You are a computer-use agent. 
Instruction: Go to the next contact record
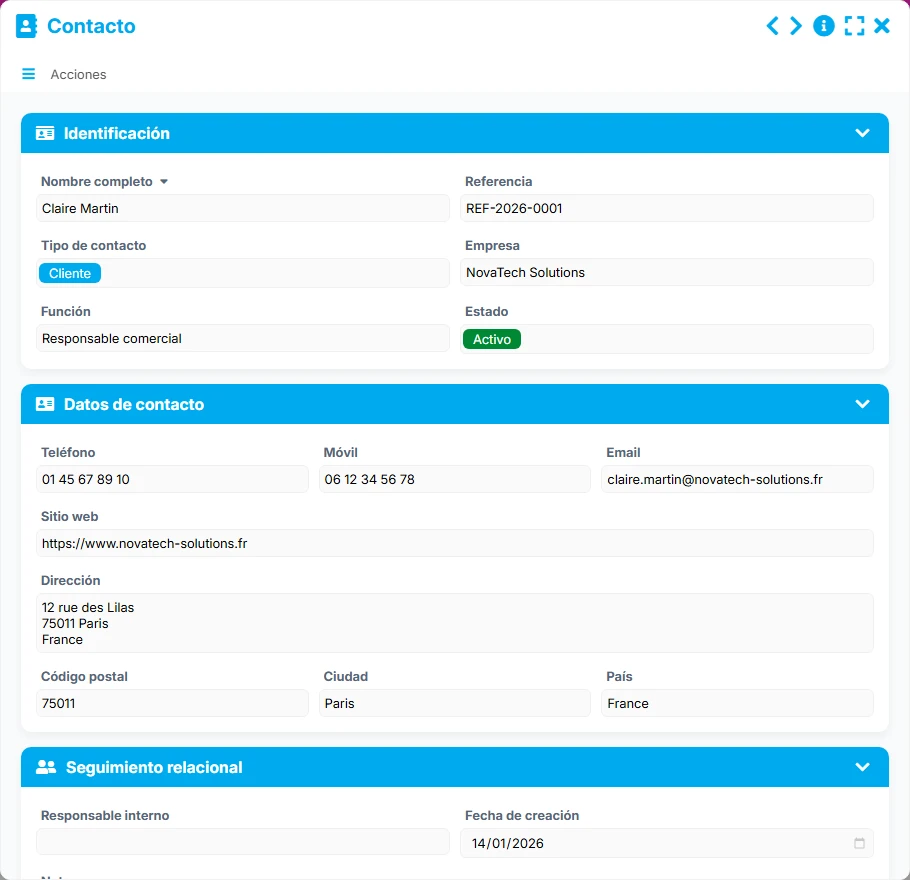796,26
